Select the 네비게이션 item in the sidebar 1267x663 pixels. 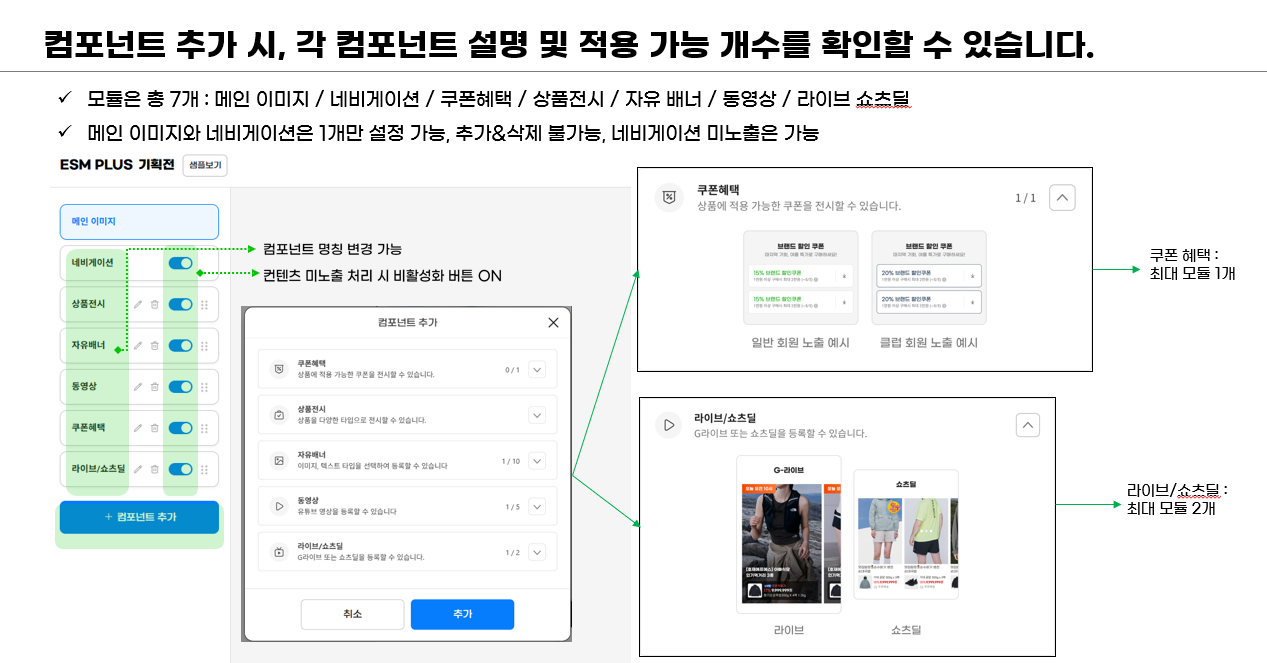pos(139,263)
